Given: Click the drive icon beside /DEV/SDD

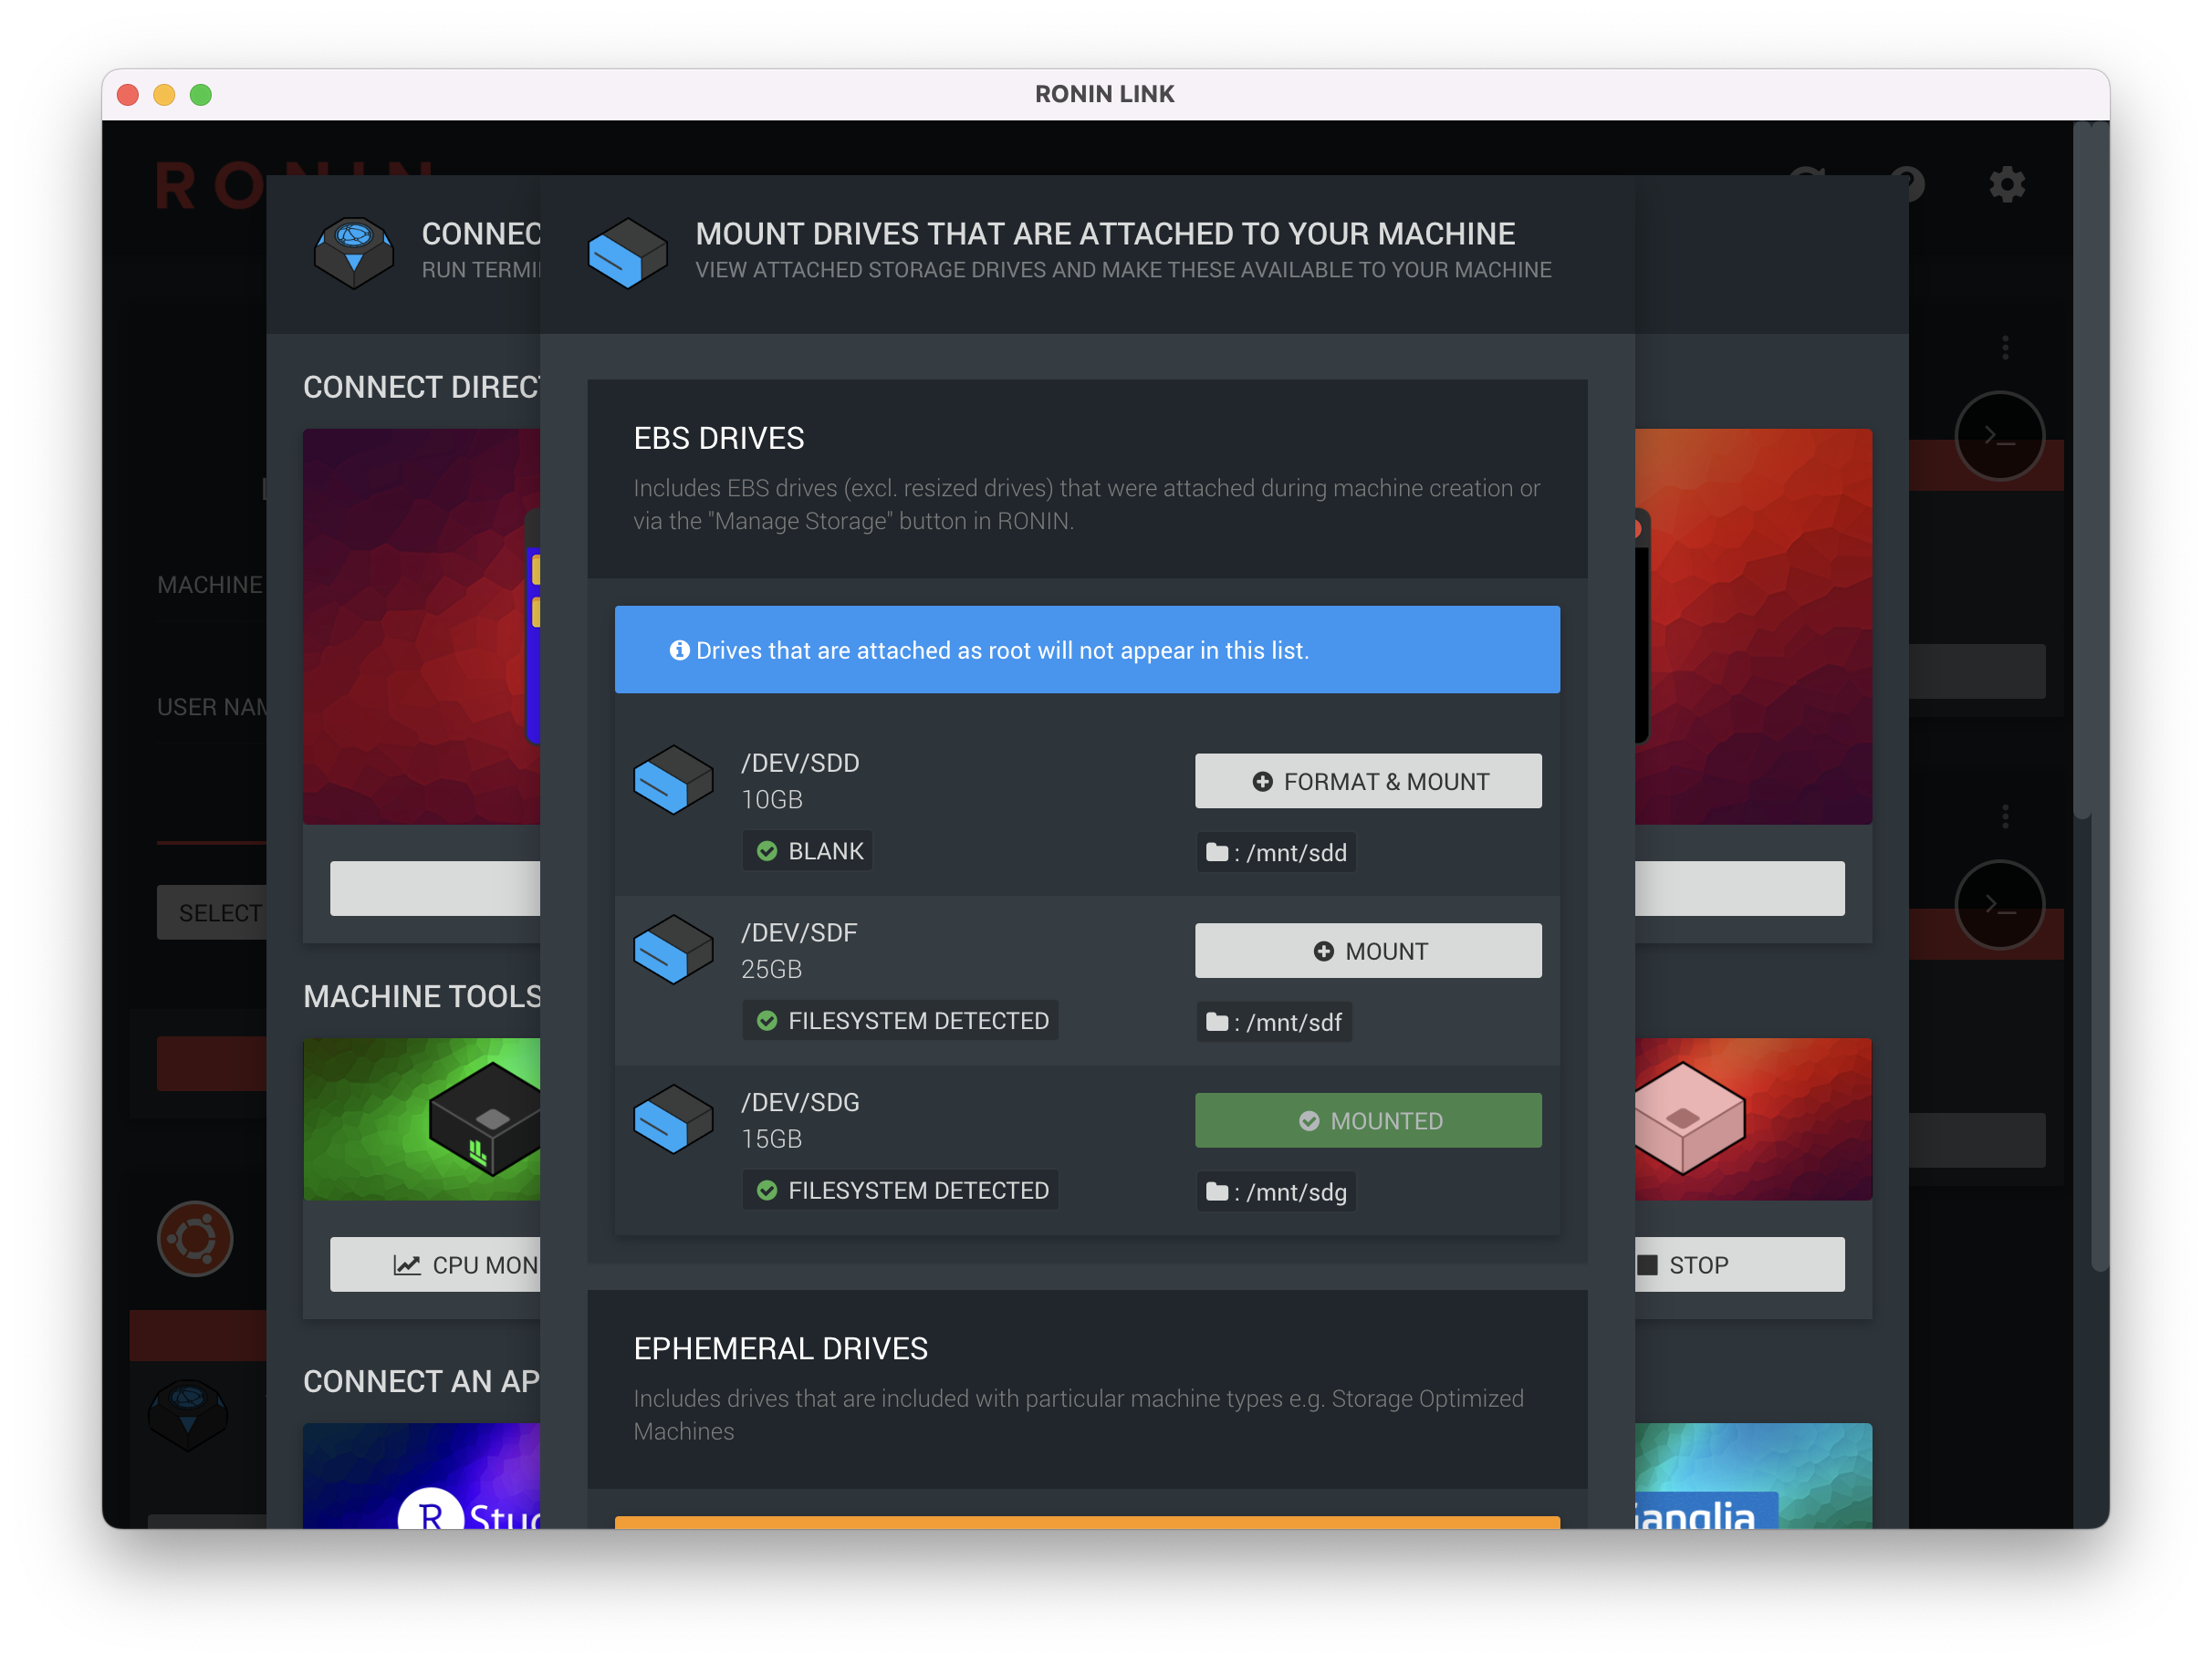Looking at the screenshot, I should pos(673,779).
